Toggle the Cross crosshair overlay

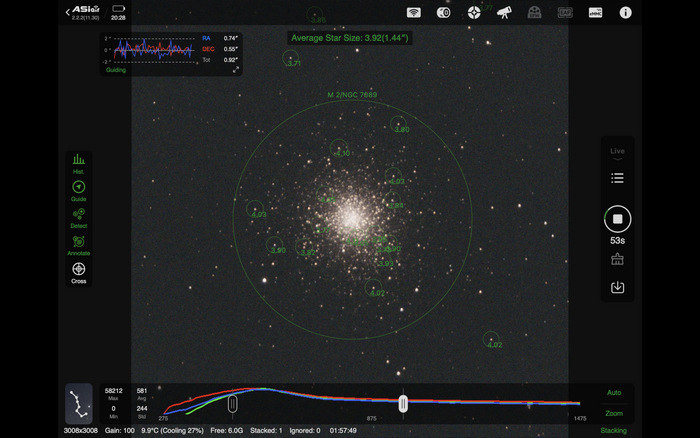click(x=78, y=271)
